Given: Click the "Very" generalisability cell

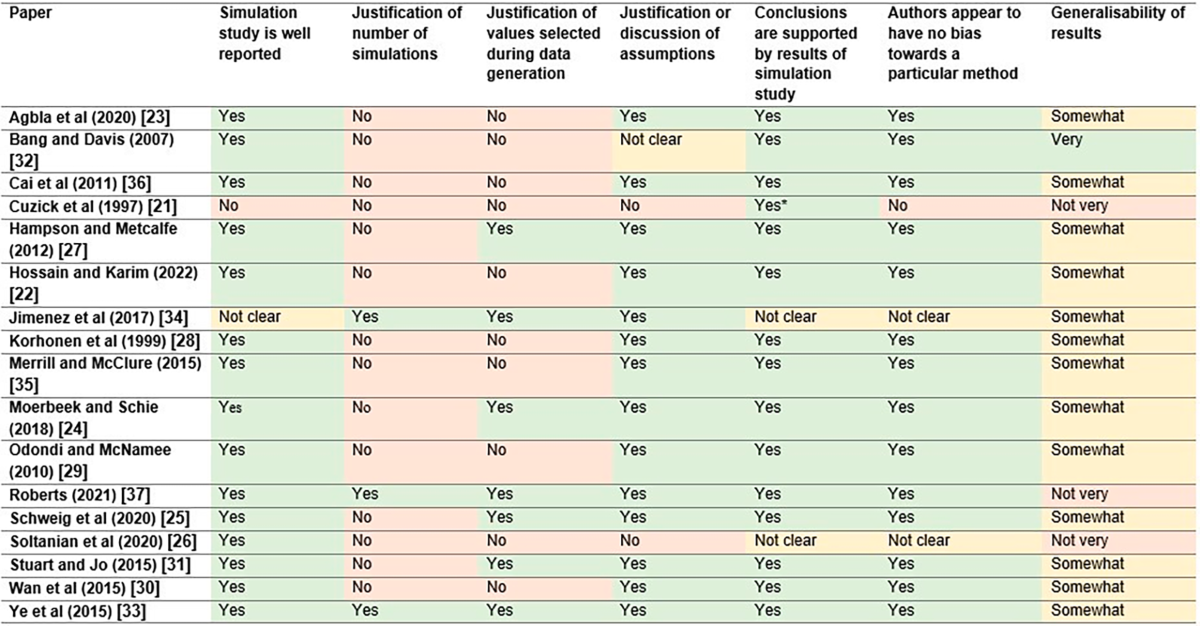Looking at the screenshot, I should point(1066,140).
